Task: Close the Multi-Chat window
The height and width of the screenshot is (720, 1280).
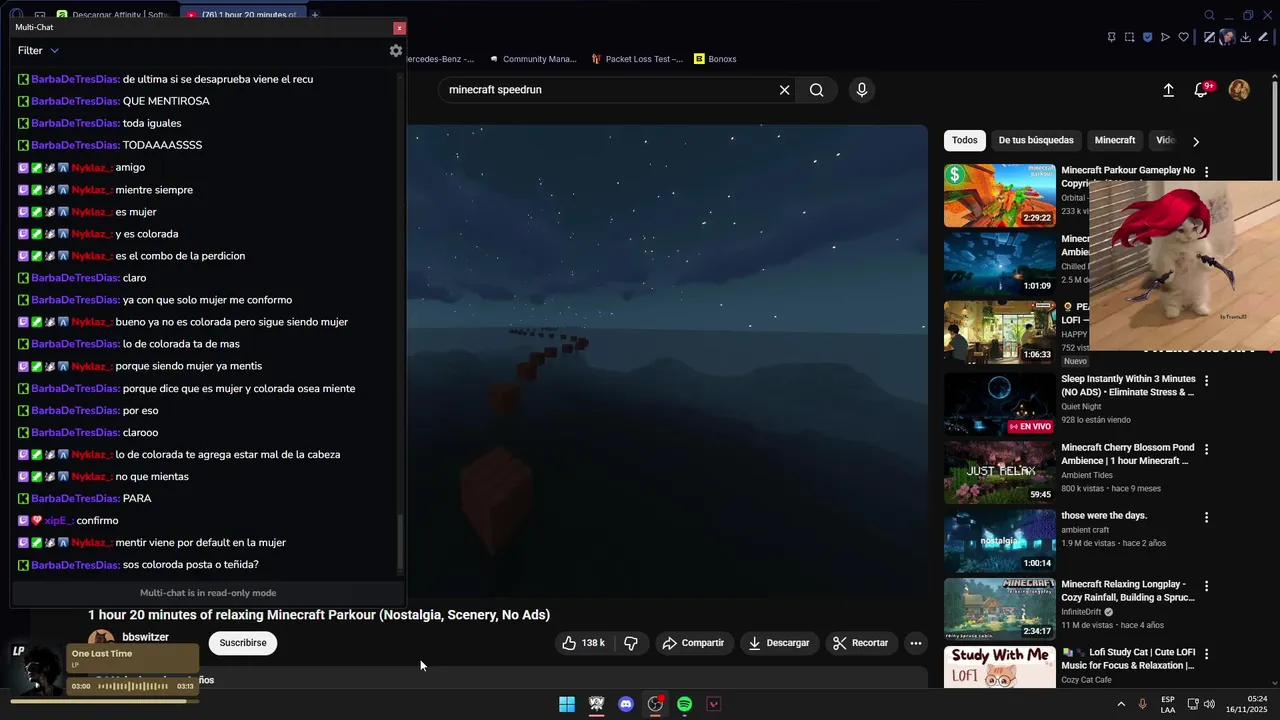Action: point(399,28)
